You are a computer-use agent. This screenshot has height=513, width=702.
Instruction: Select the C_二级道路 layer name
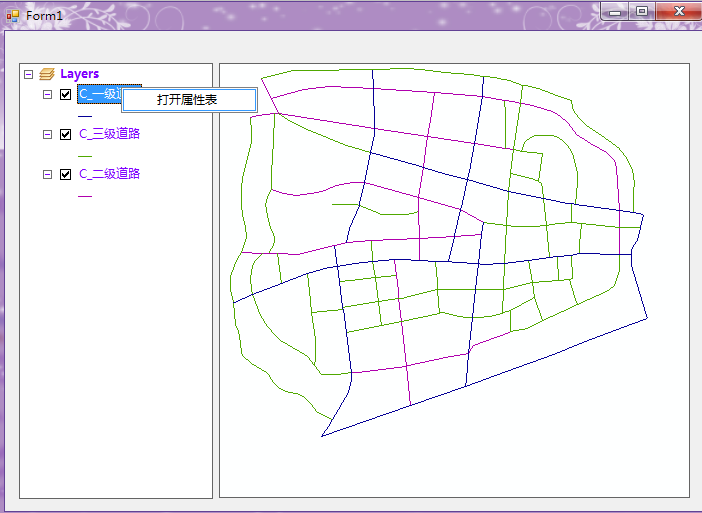coord(109,174)
